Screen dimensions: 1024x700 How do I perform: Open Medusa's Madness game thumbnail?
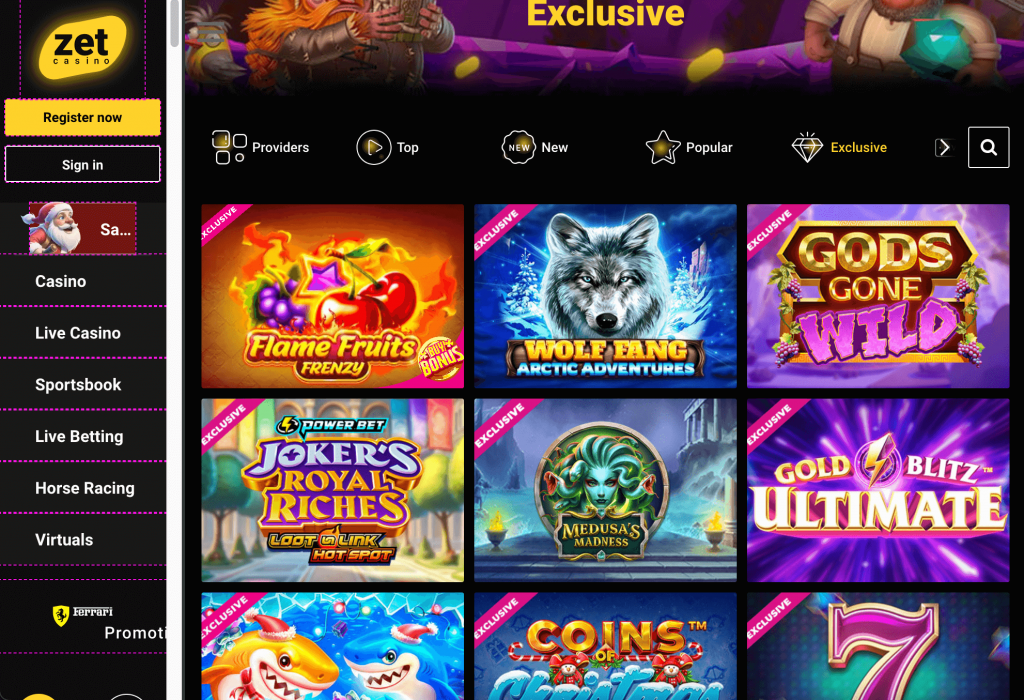[x=605, y=490]
